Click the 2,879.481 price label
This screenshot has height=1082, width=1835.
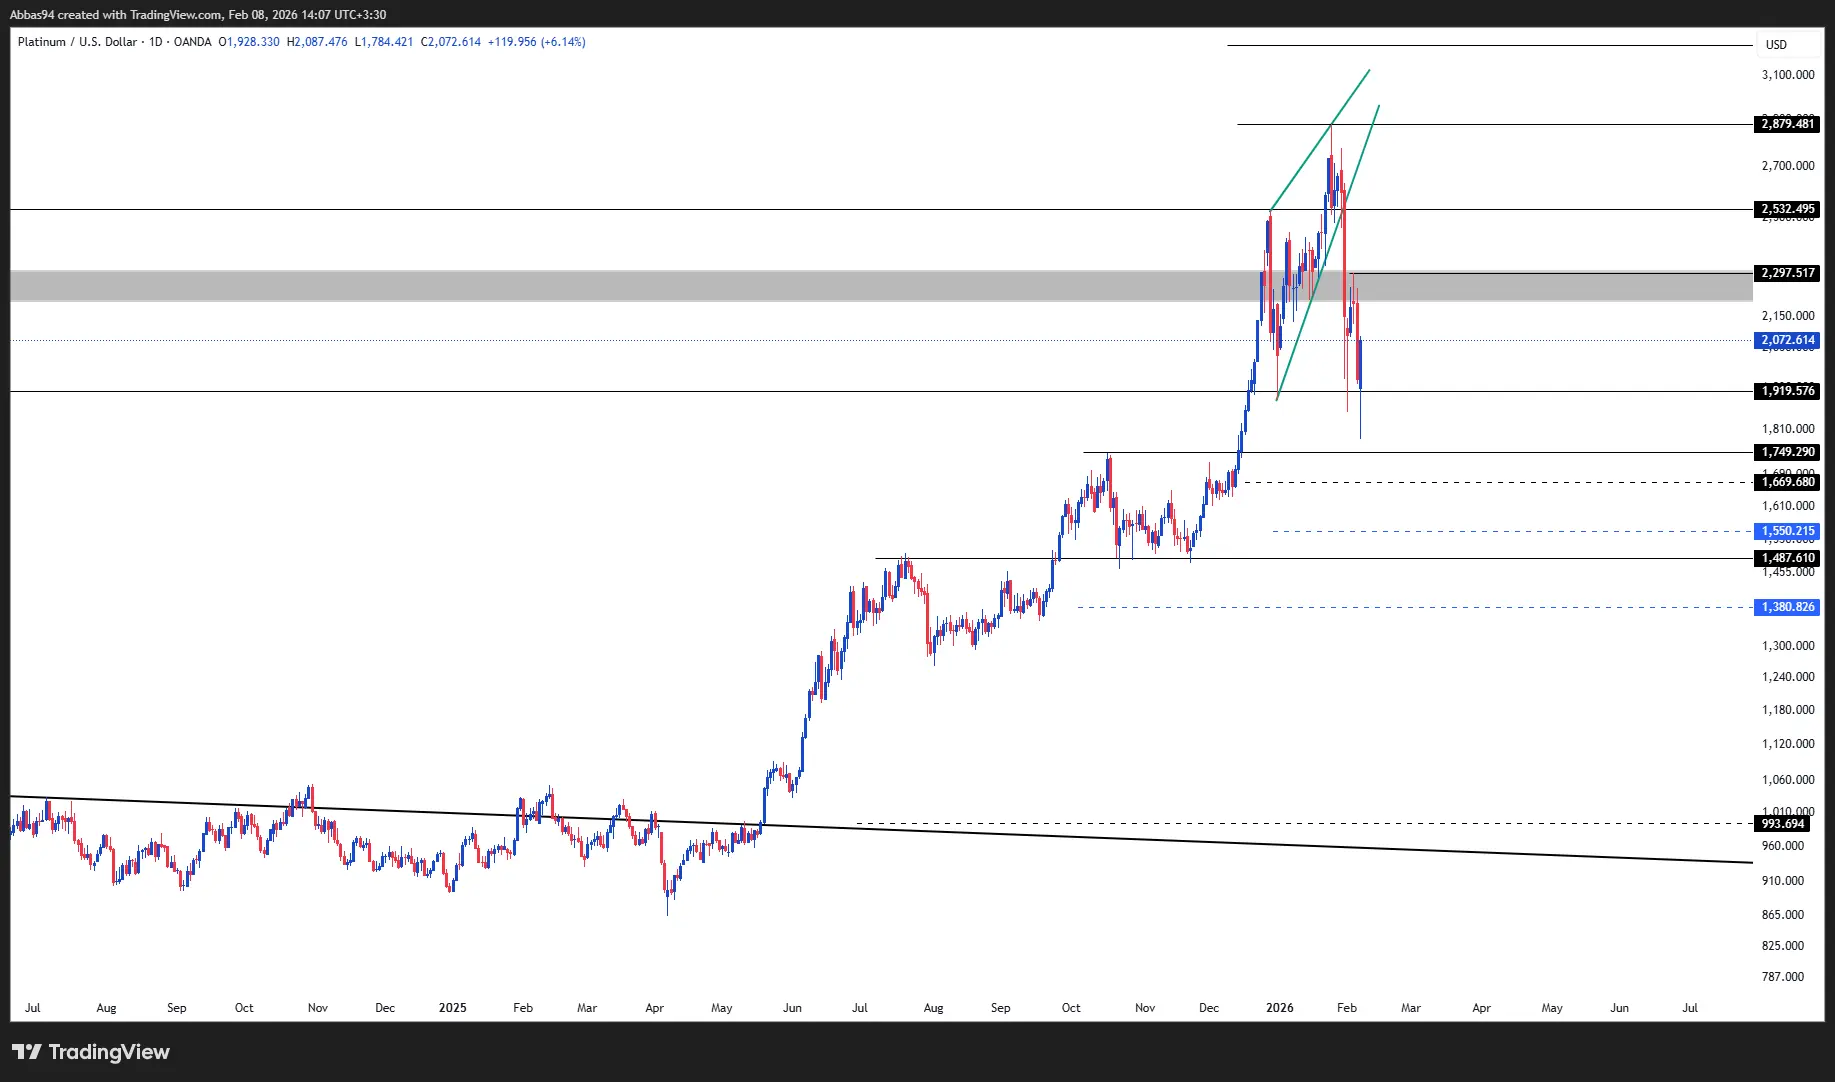click(1788, 124)
